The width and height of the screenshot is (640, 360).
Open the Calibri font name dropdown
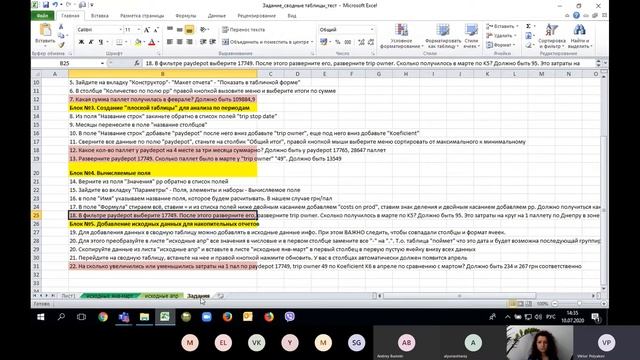point(120,30)
